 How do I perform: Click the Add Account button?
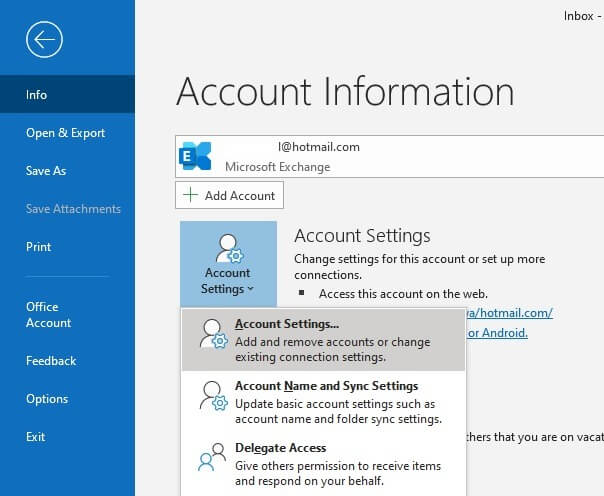tap(230, 196)
